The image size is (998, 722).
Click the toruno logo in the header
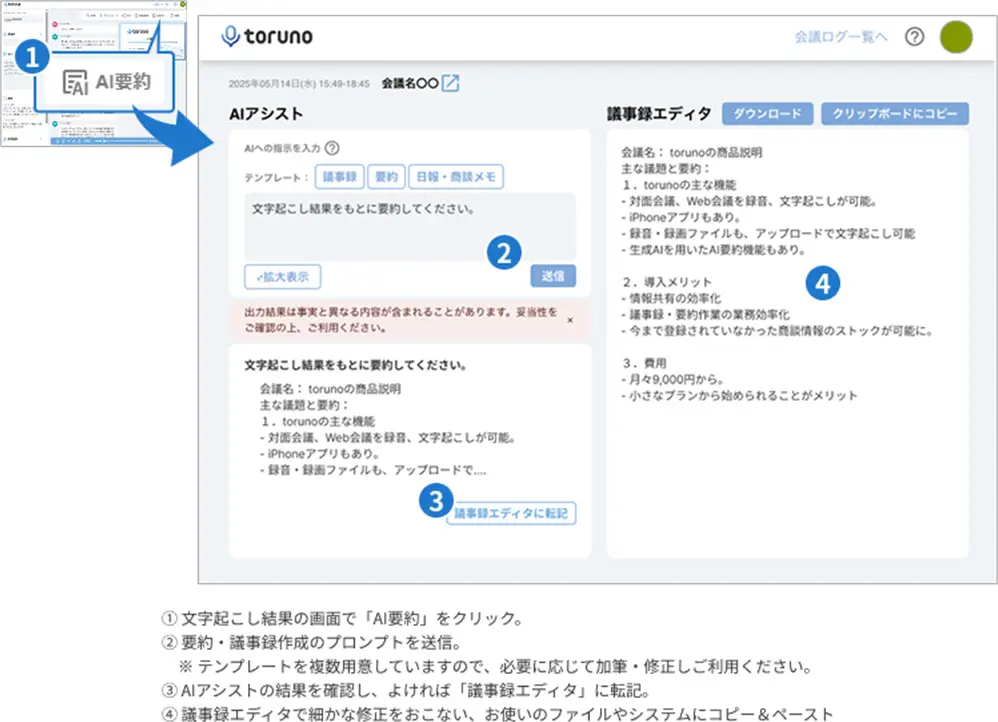pos(267,37)
